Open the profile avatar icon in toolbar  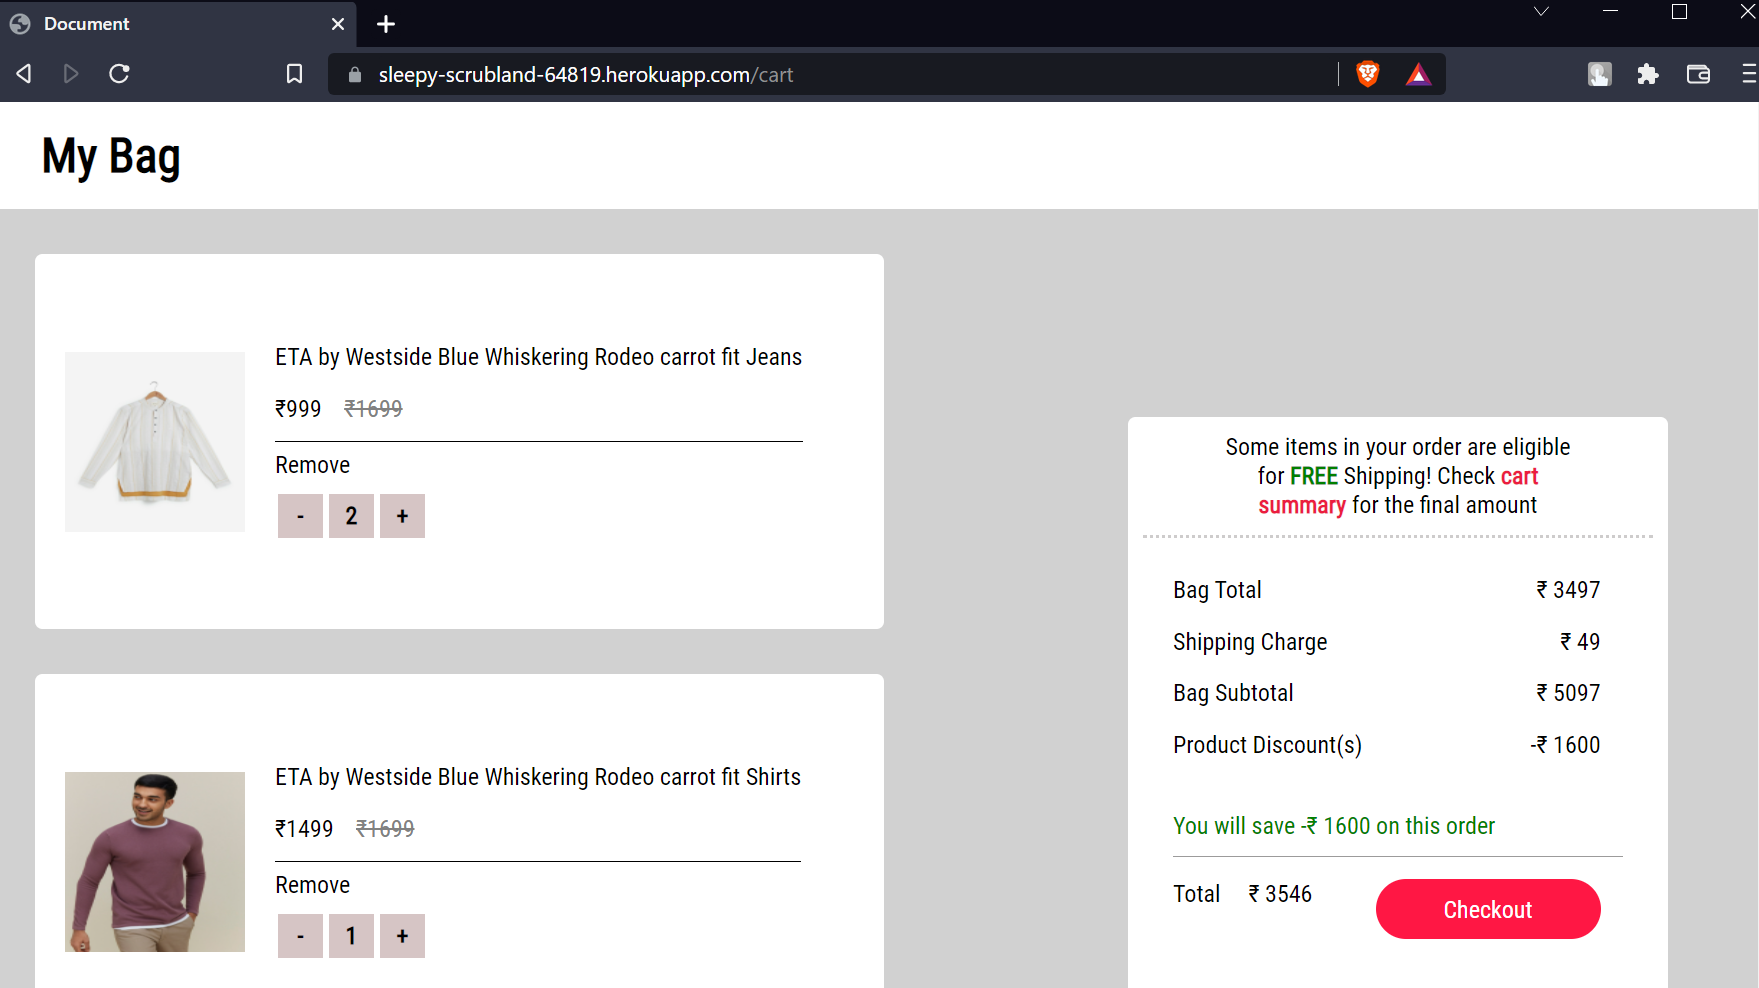(1600, 74)
